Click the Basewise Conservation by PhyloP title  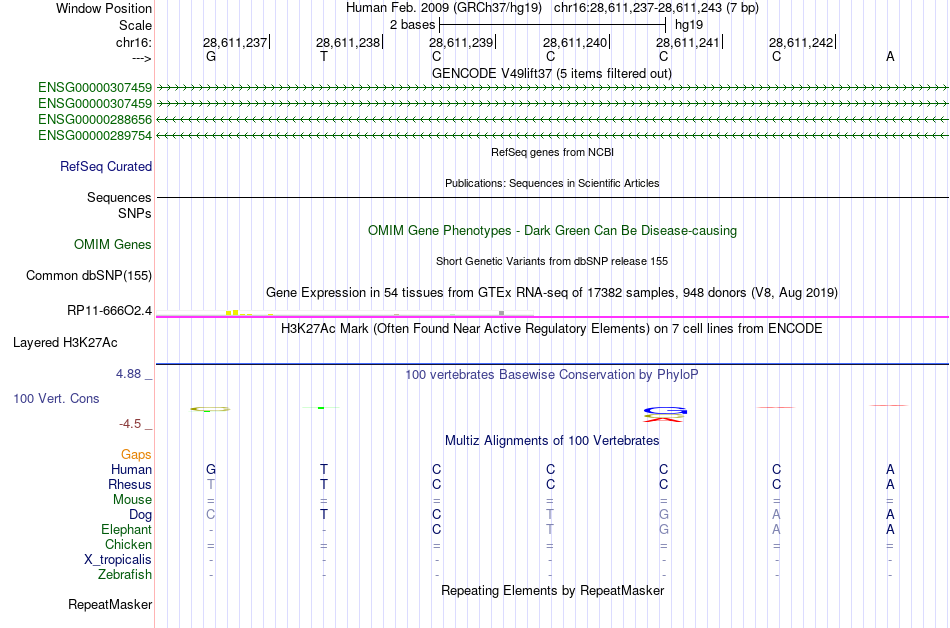(x=551, y=375)
